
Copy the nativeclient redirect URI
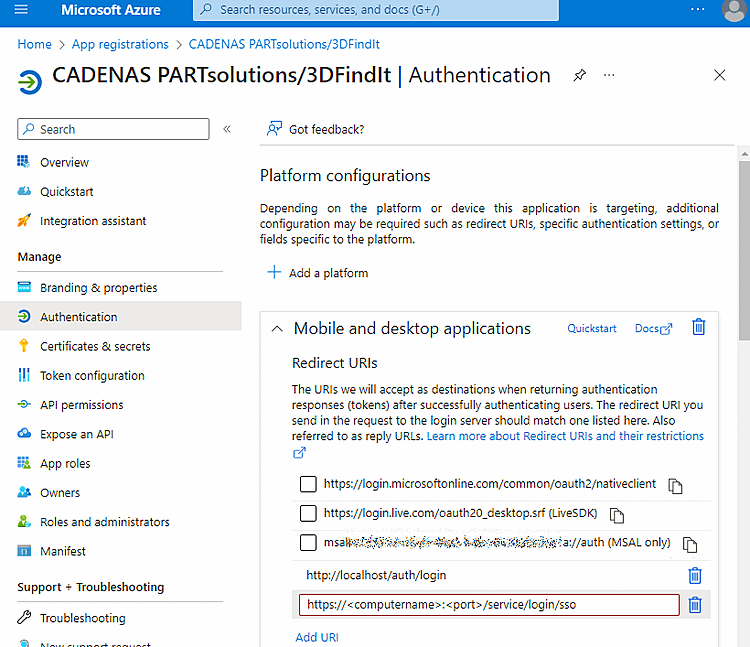point(676,486)
